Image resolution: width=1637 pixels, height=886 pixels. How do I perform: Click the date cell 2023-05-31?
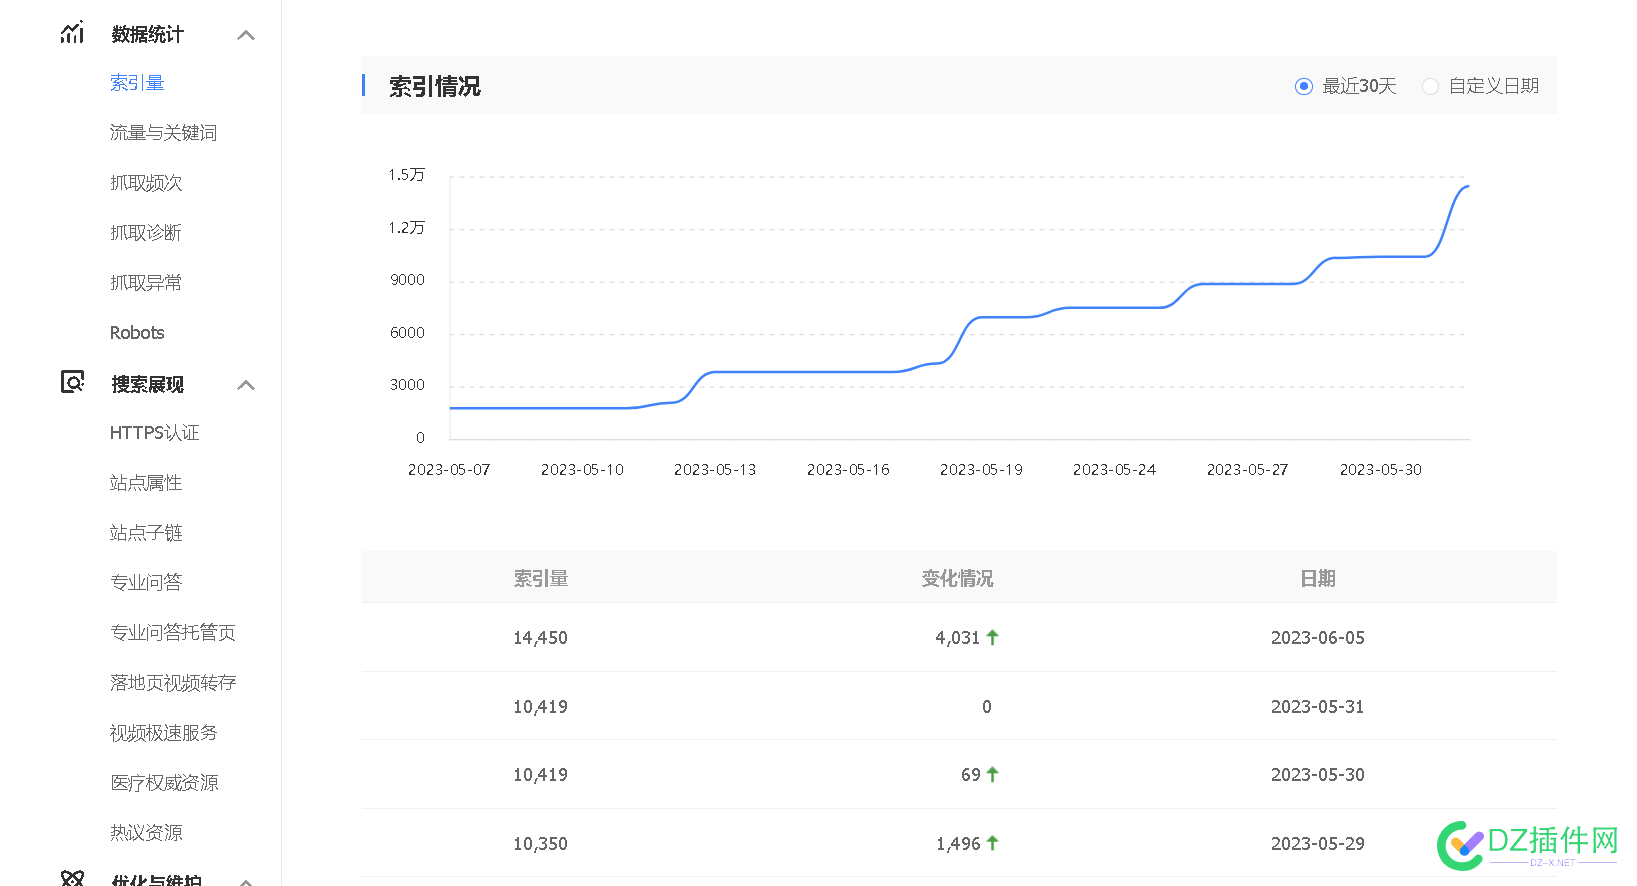click(1318, 707)
